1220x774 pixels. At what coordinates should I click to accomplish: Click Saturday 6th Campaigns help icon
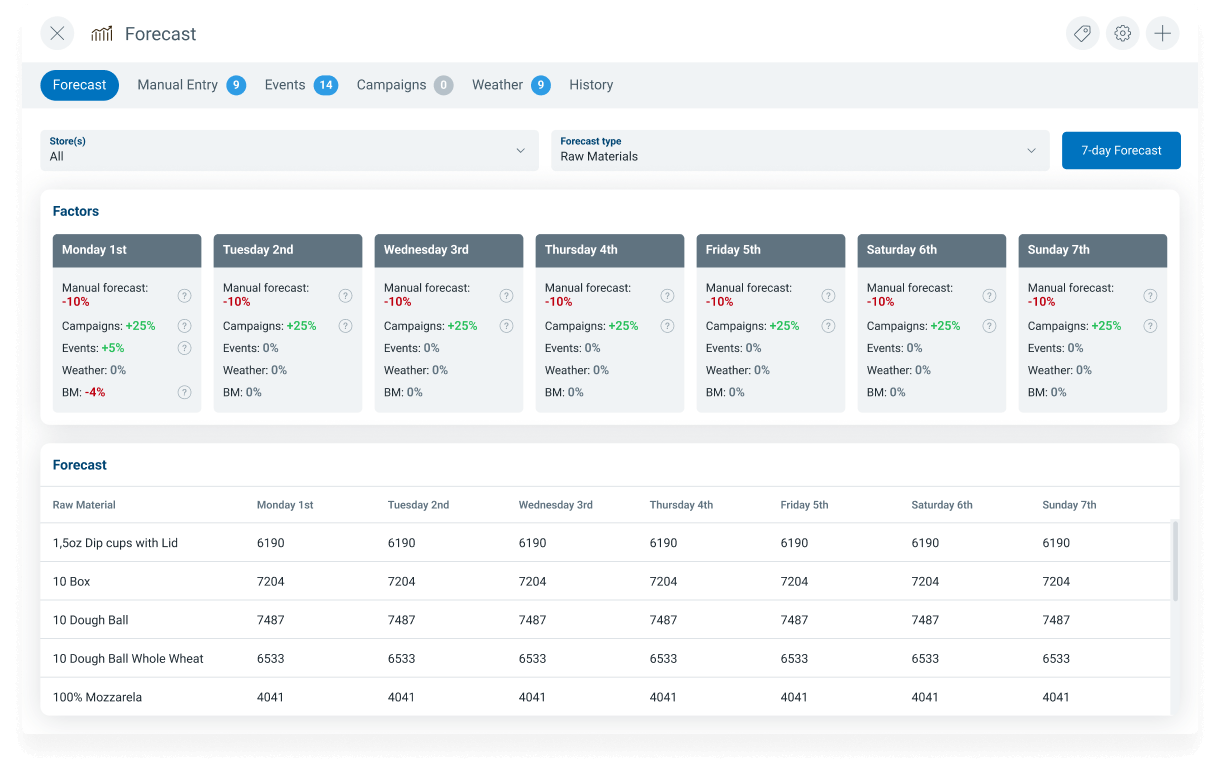tap(989, 326)
